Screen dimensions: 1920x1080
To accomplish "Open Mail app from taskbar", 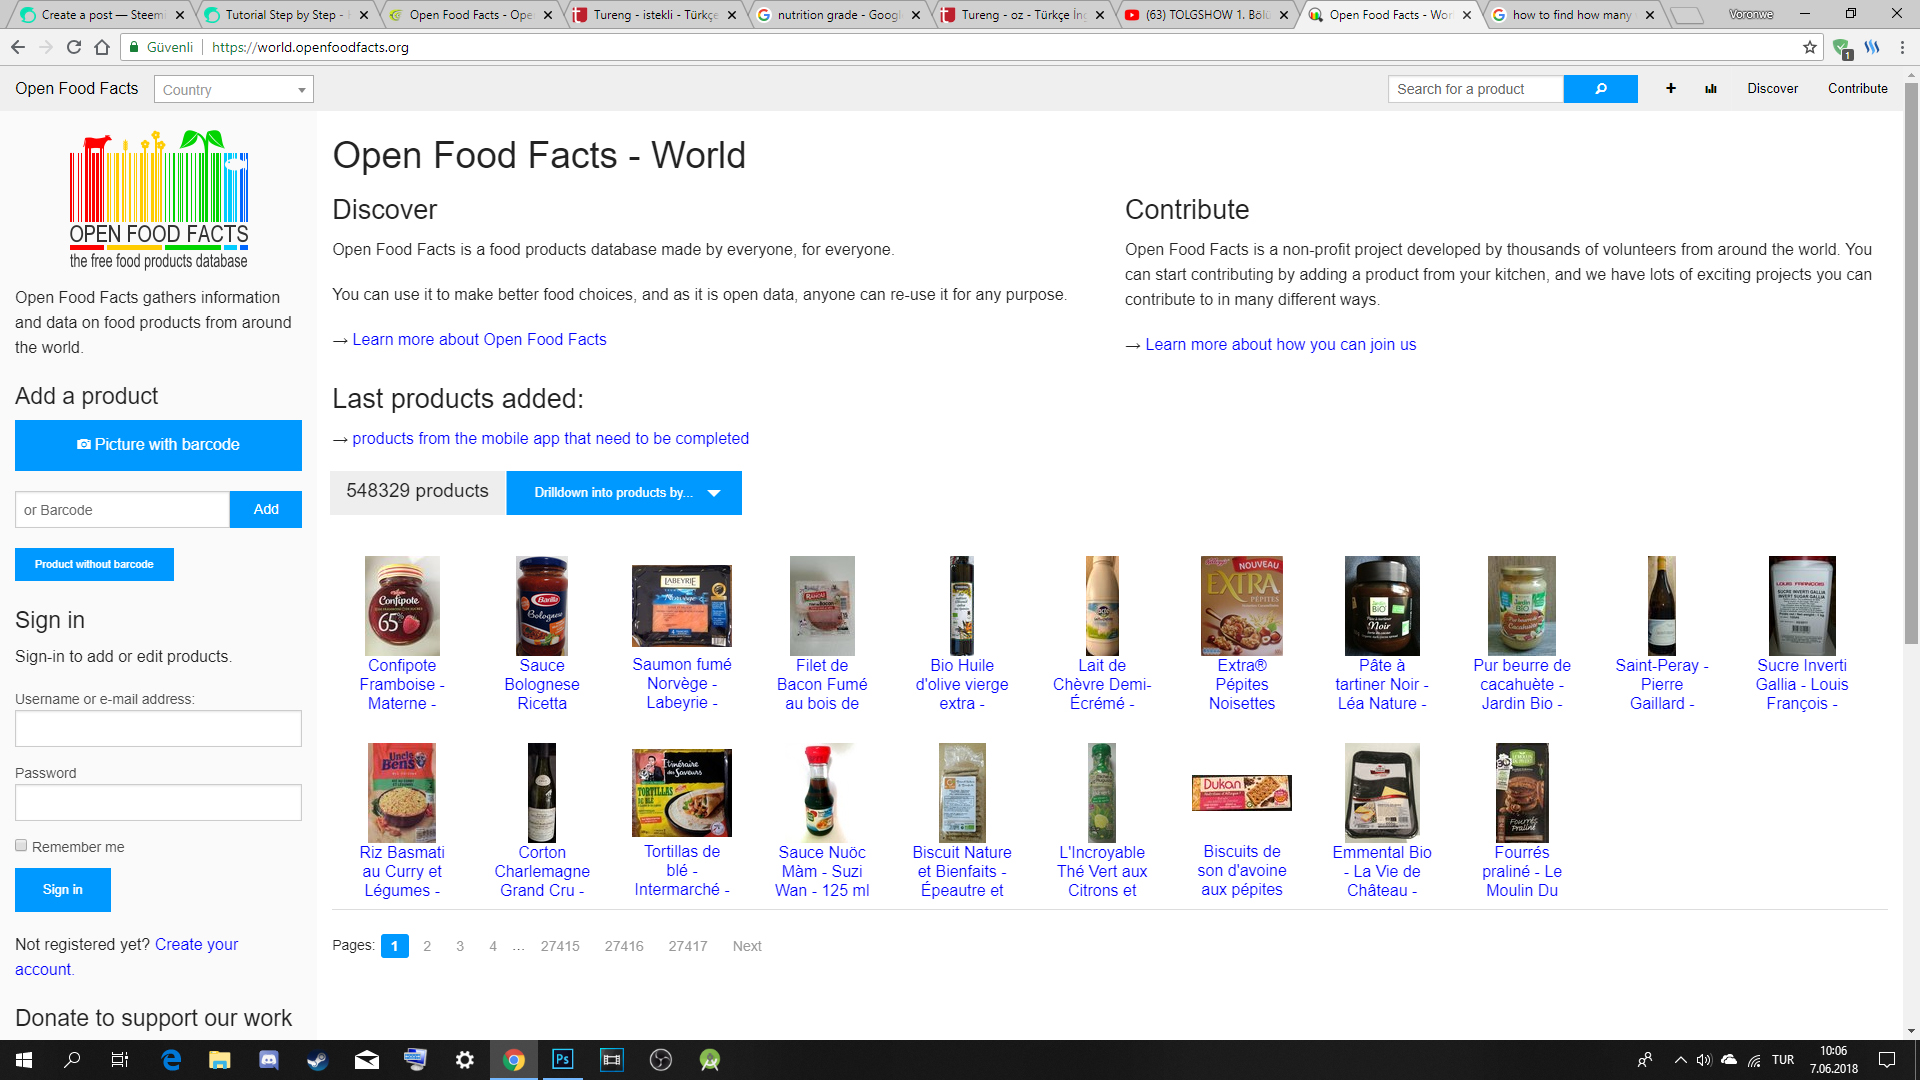I will point(367,1060).
